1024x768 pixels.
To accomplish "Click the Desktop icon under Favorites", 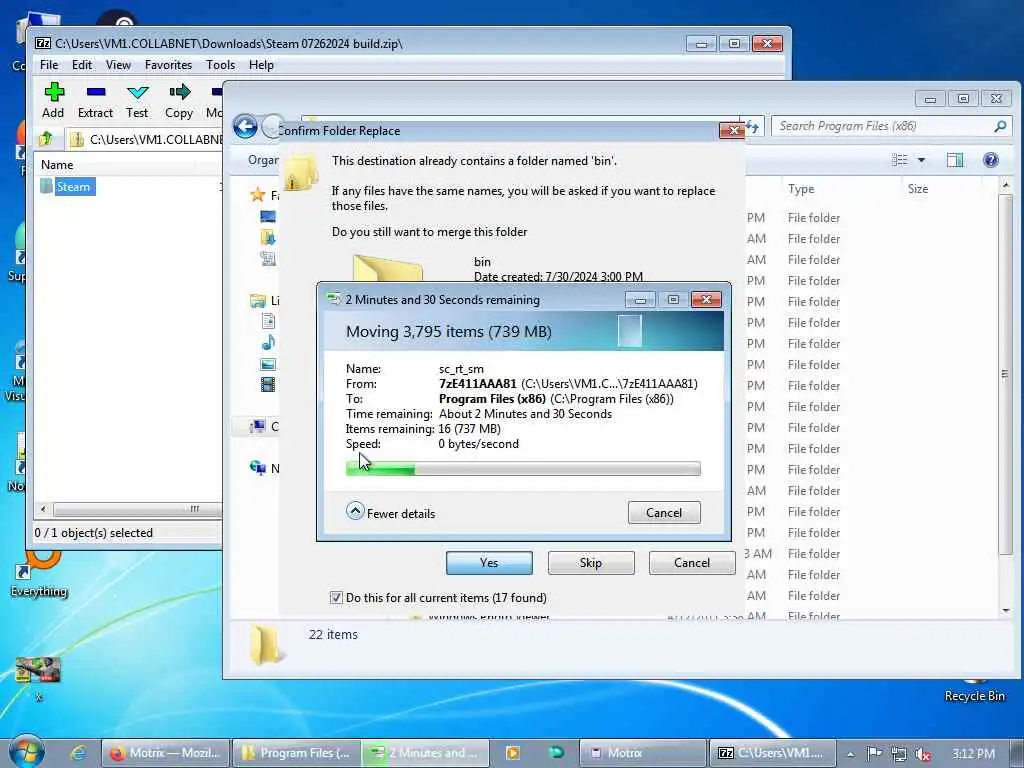I will [268, 216].
